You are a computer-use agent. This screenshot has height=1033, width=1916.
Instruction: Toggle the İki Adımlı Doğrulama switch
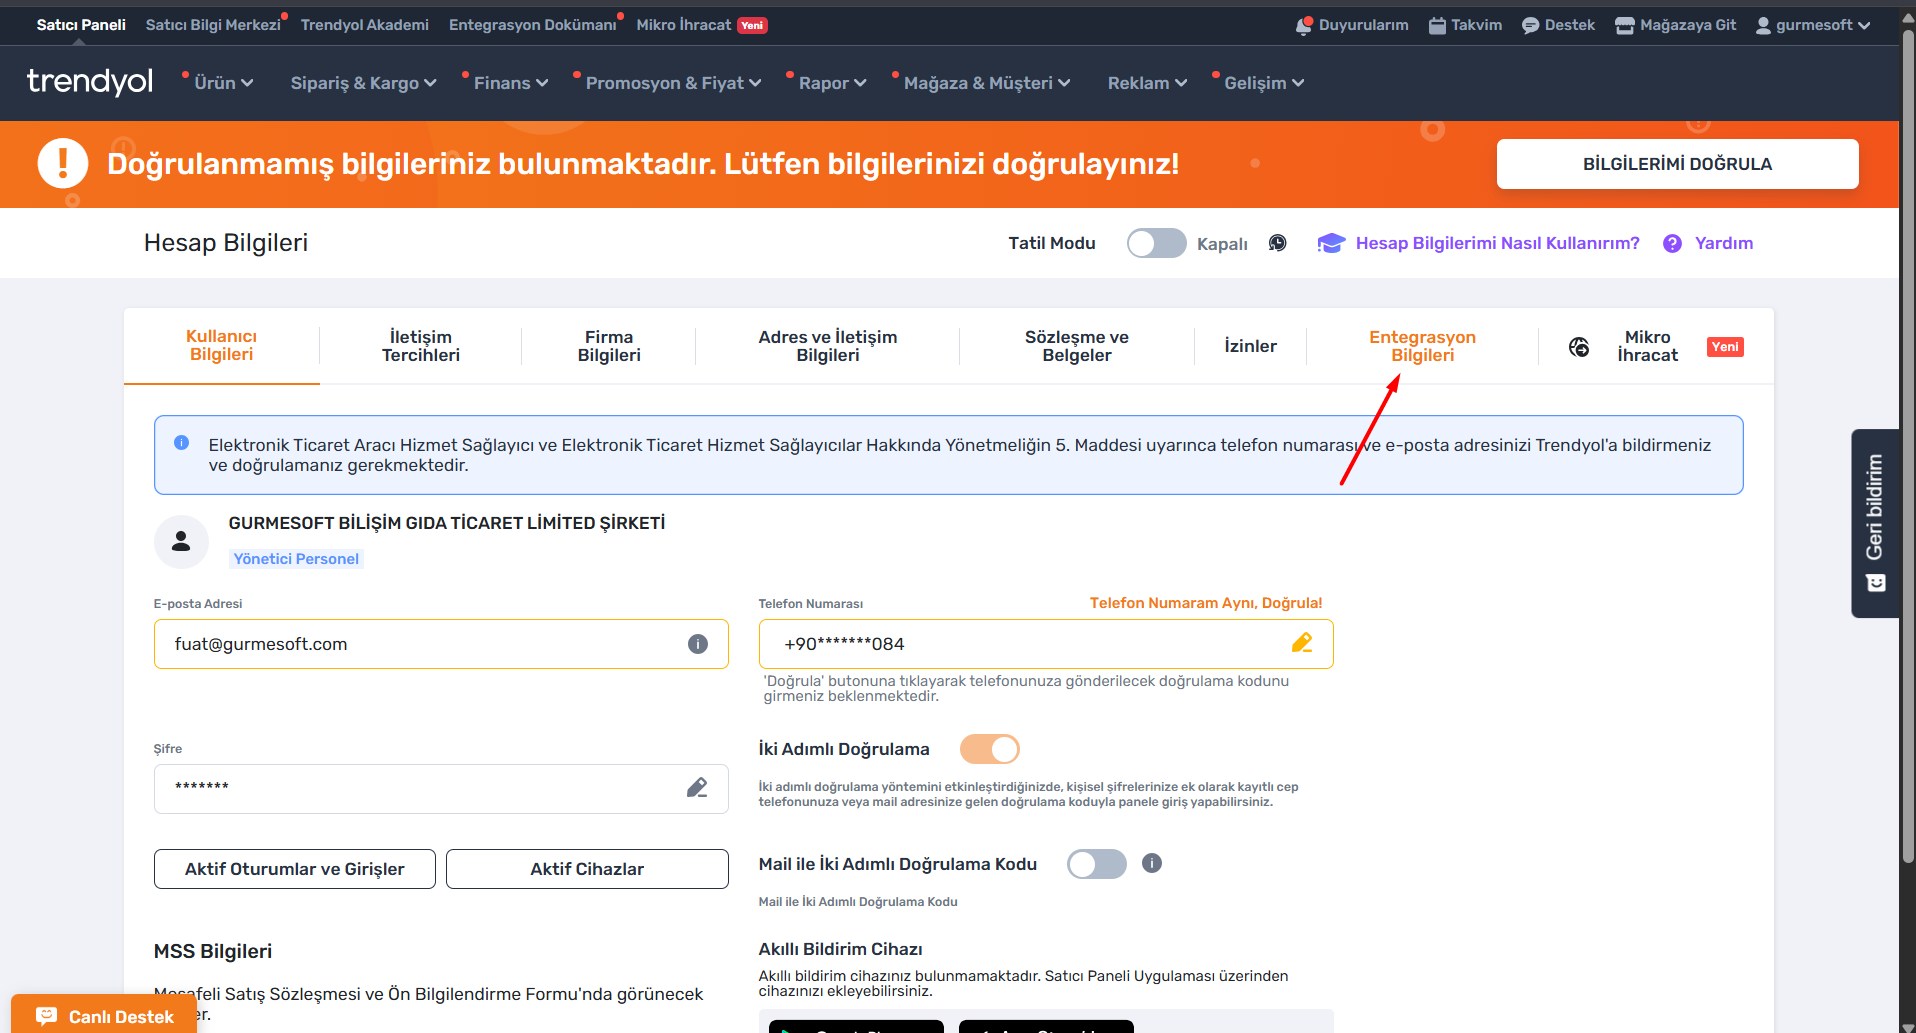coord(990,749)
